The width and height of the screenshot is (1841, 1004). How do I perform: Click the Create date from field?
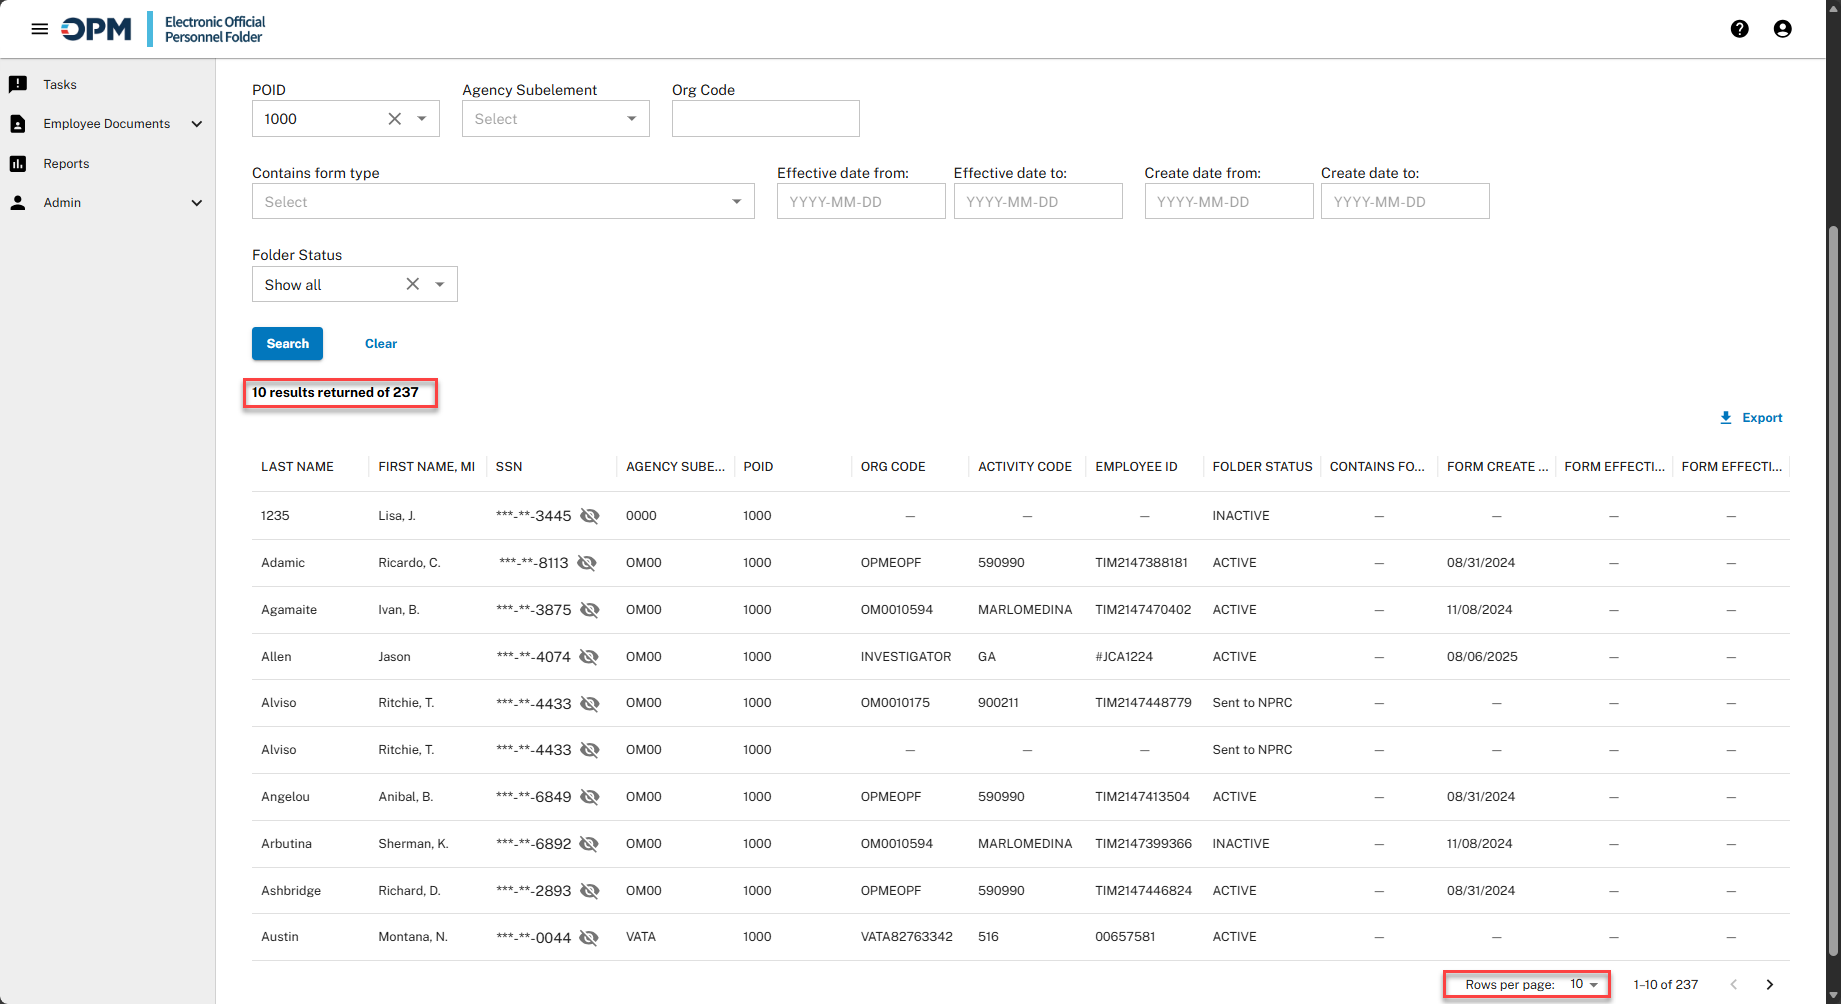pyautogui.click(x=1229, y=202)
